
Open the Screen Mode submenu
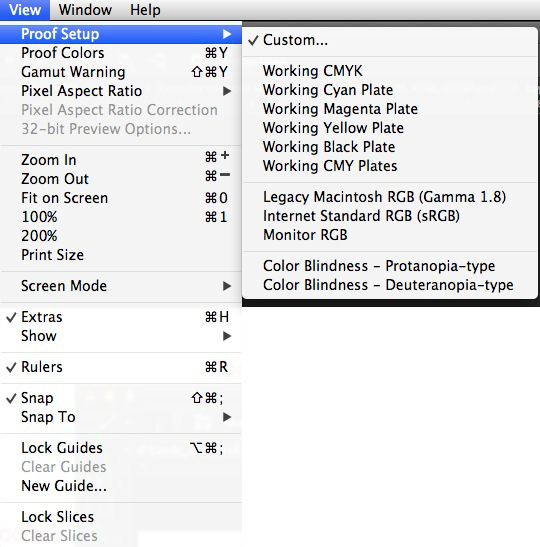click(x=121, y=286)
